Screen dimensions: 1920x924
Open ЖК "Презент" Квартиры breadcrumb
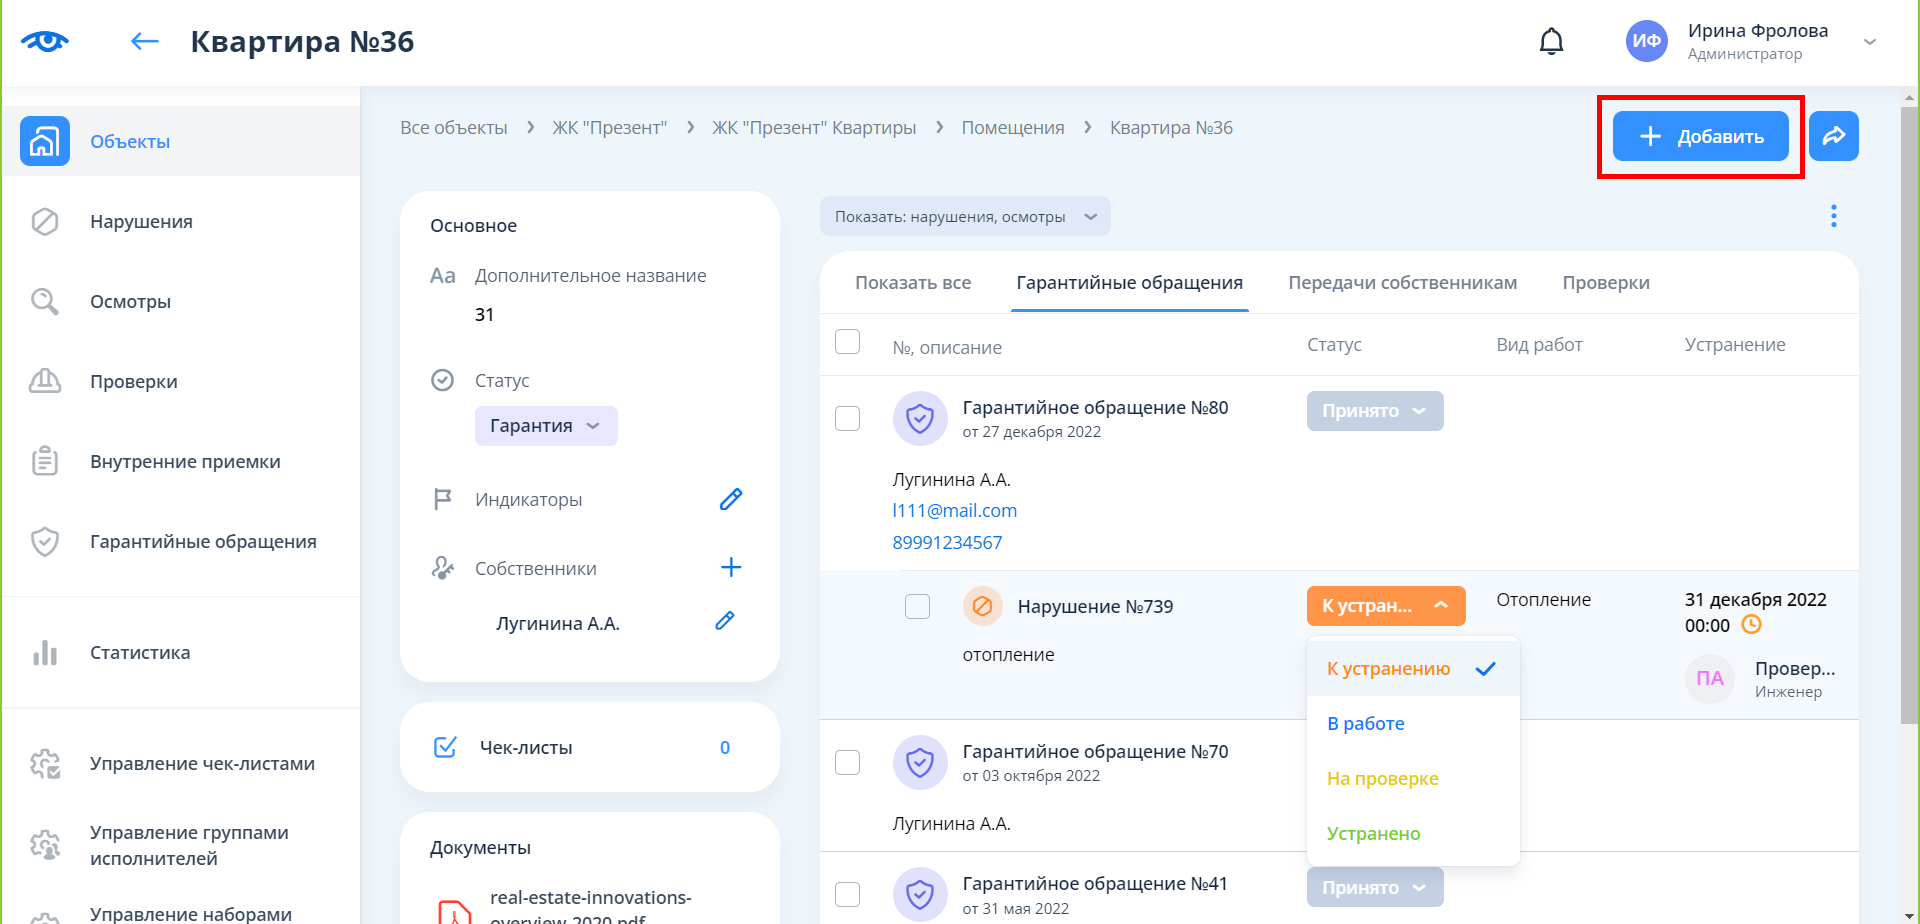click(813, 128)
